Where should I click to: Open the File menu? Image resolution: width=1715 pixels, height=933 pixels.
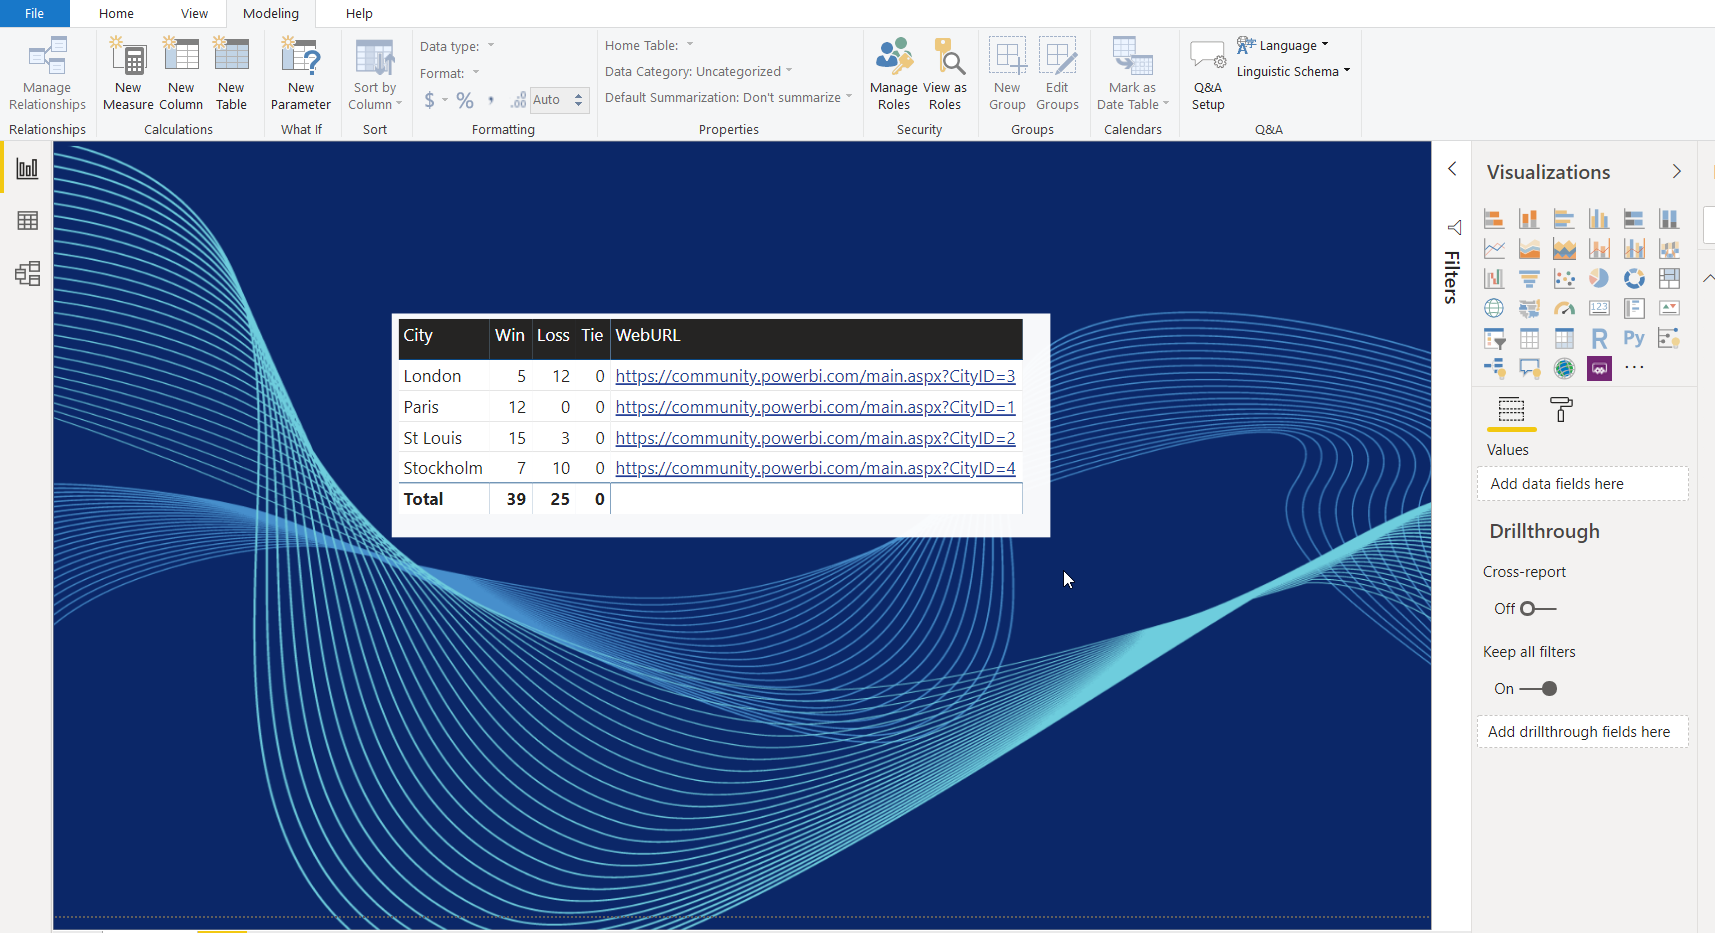pos(34,14)
